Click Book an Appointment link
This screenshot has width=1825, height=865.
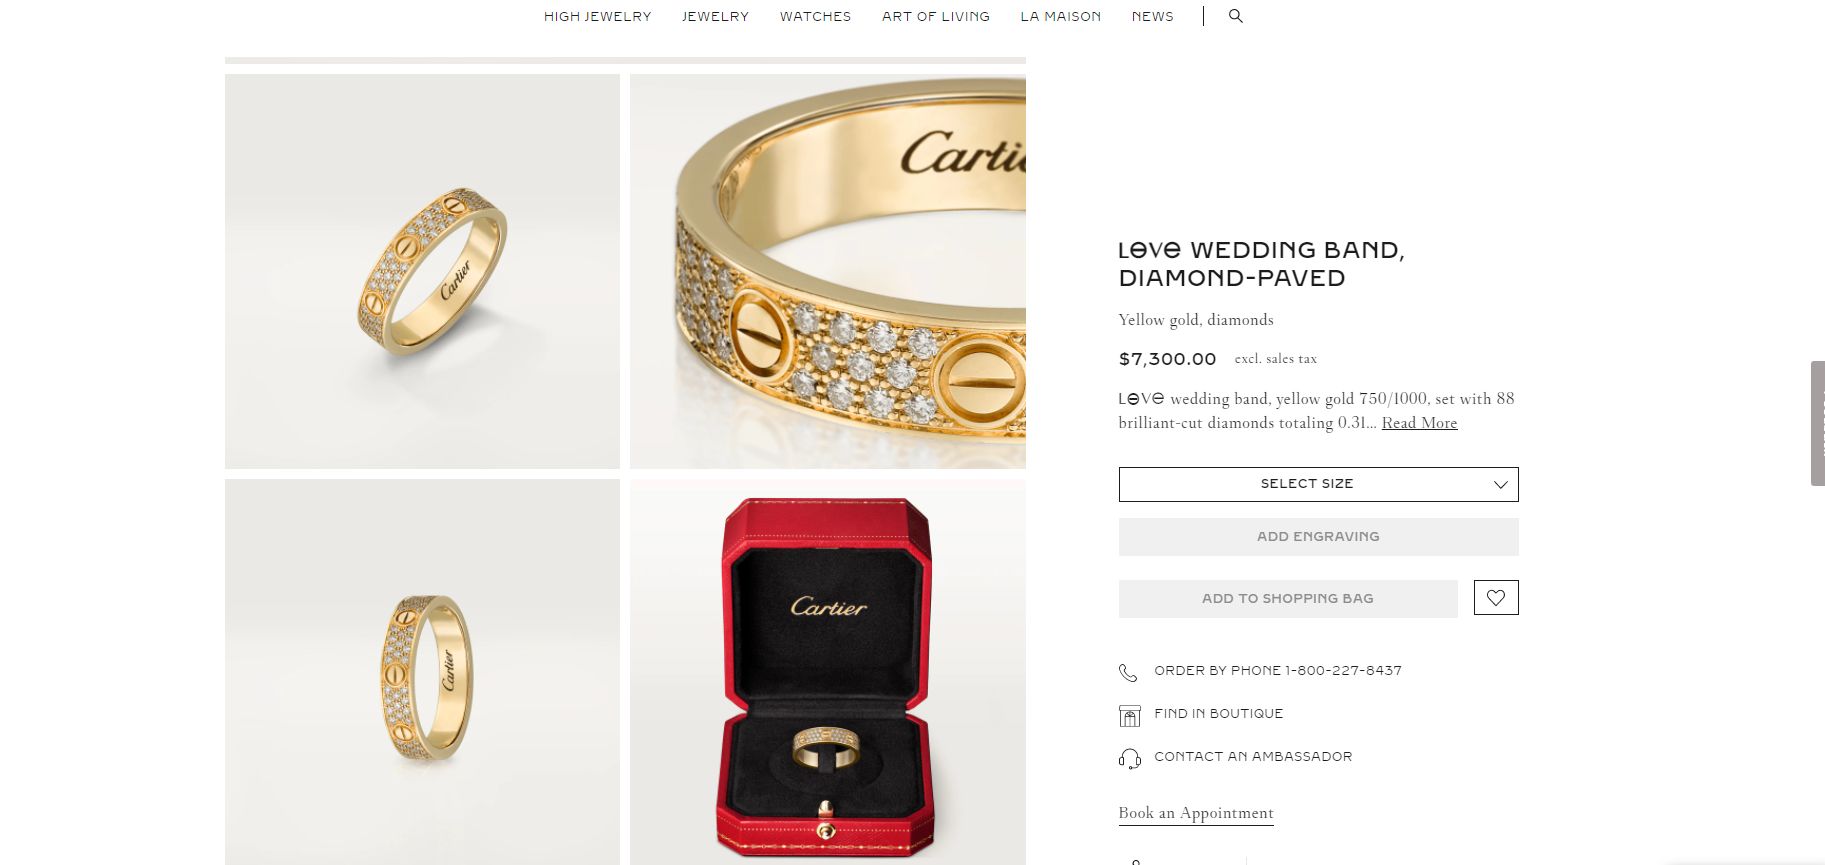(x=1196, y=813)
